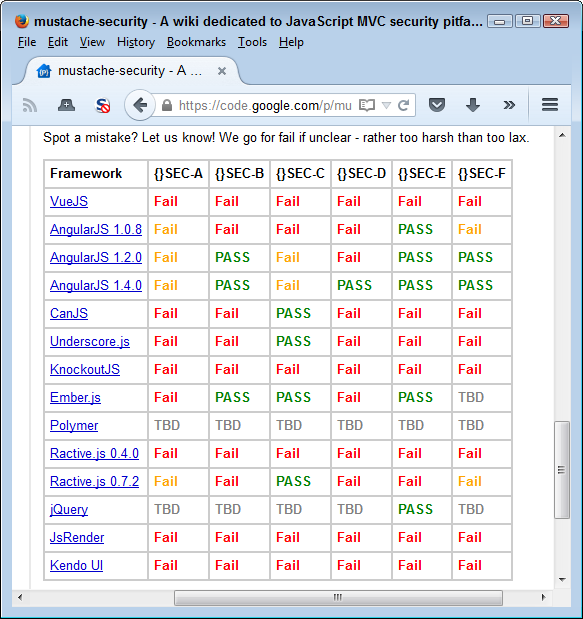Click PASS in jQuery's SEC-E cell
583x619 pixels.
point(415,509)
